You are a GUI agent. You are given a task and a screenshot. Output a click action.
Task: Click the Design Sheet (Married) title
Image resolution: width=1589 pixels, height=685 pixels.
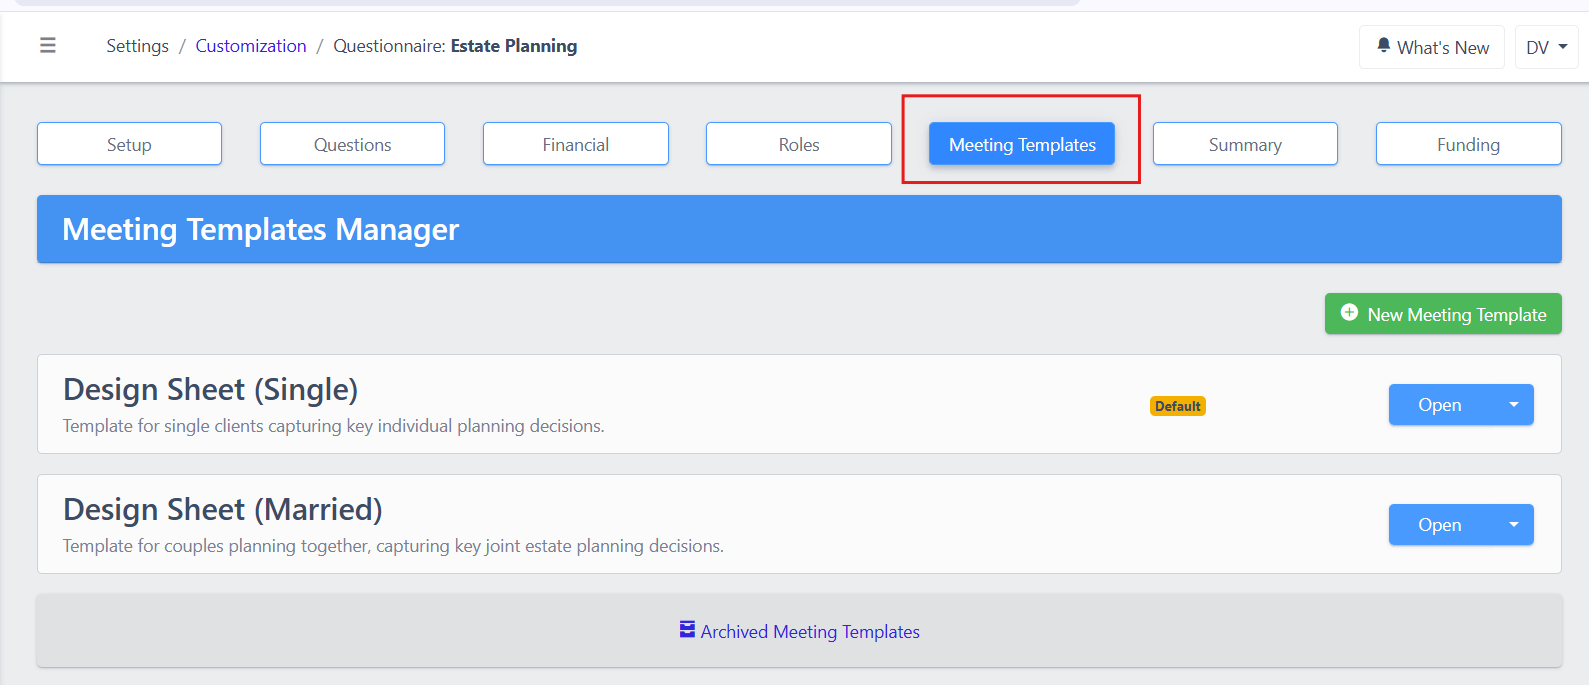[x=222, y=509]
